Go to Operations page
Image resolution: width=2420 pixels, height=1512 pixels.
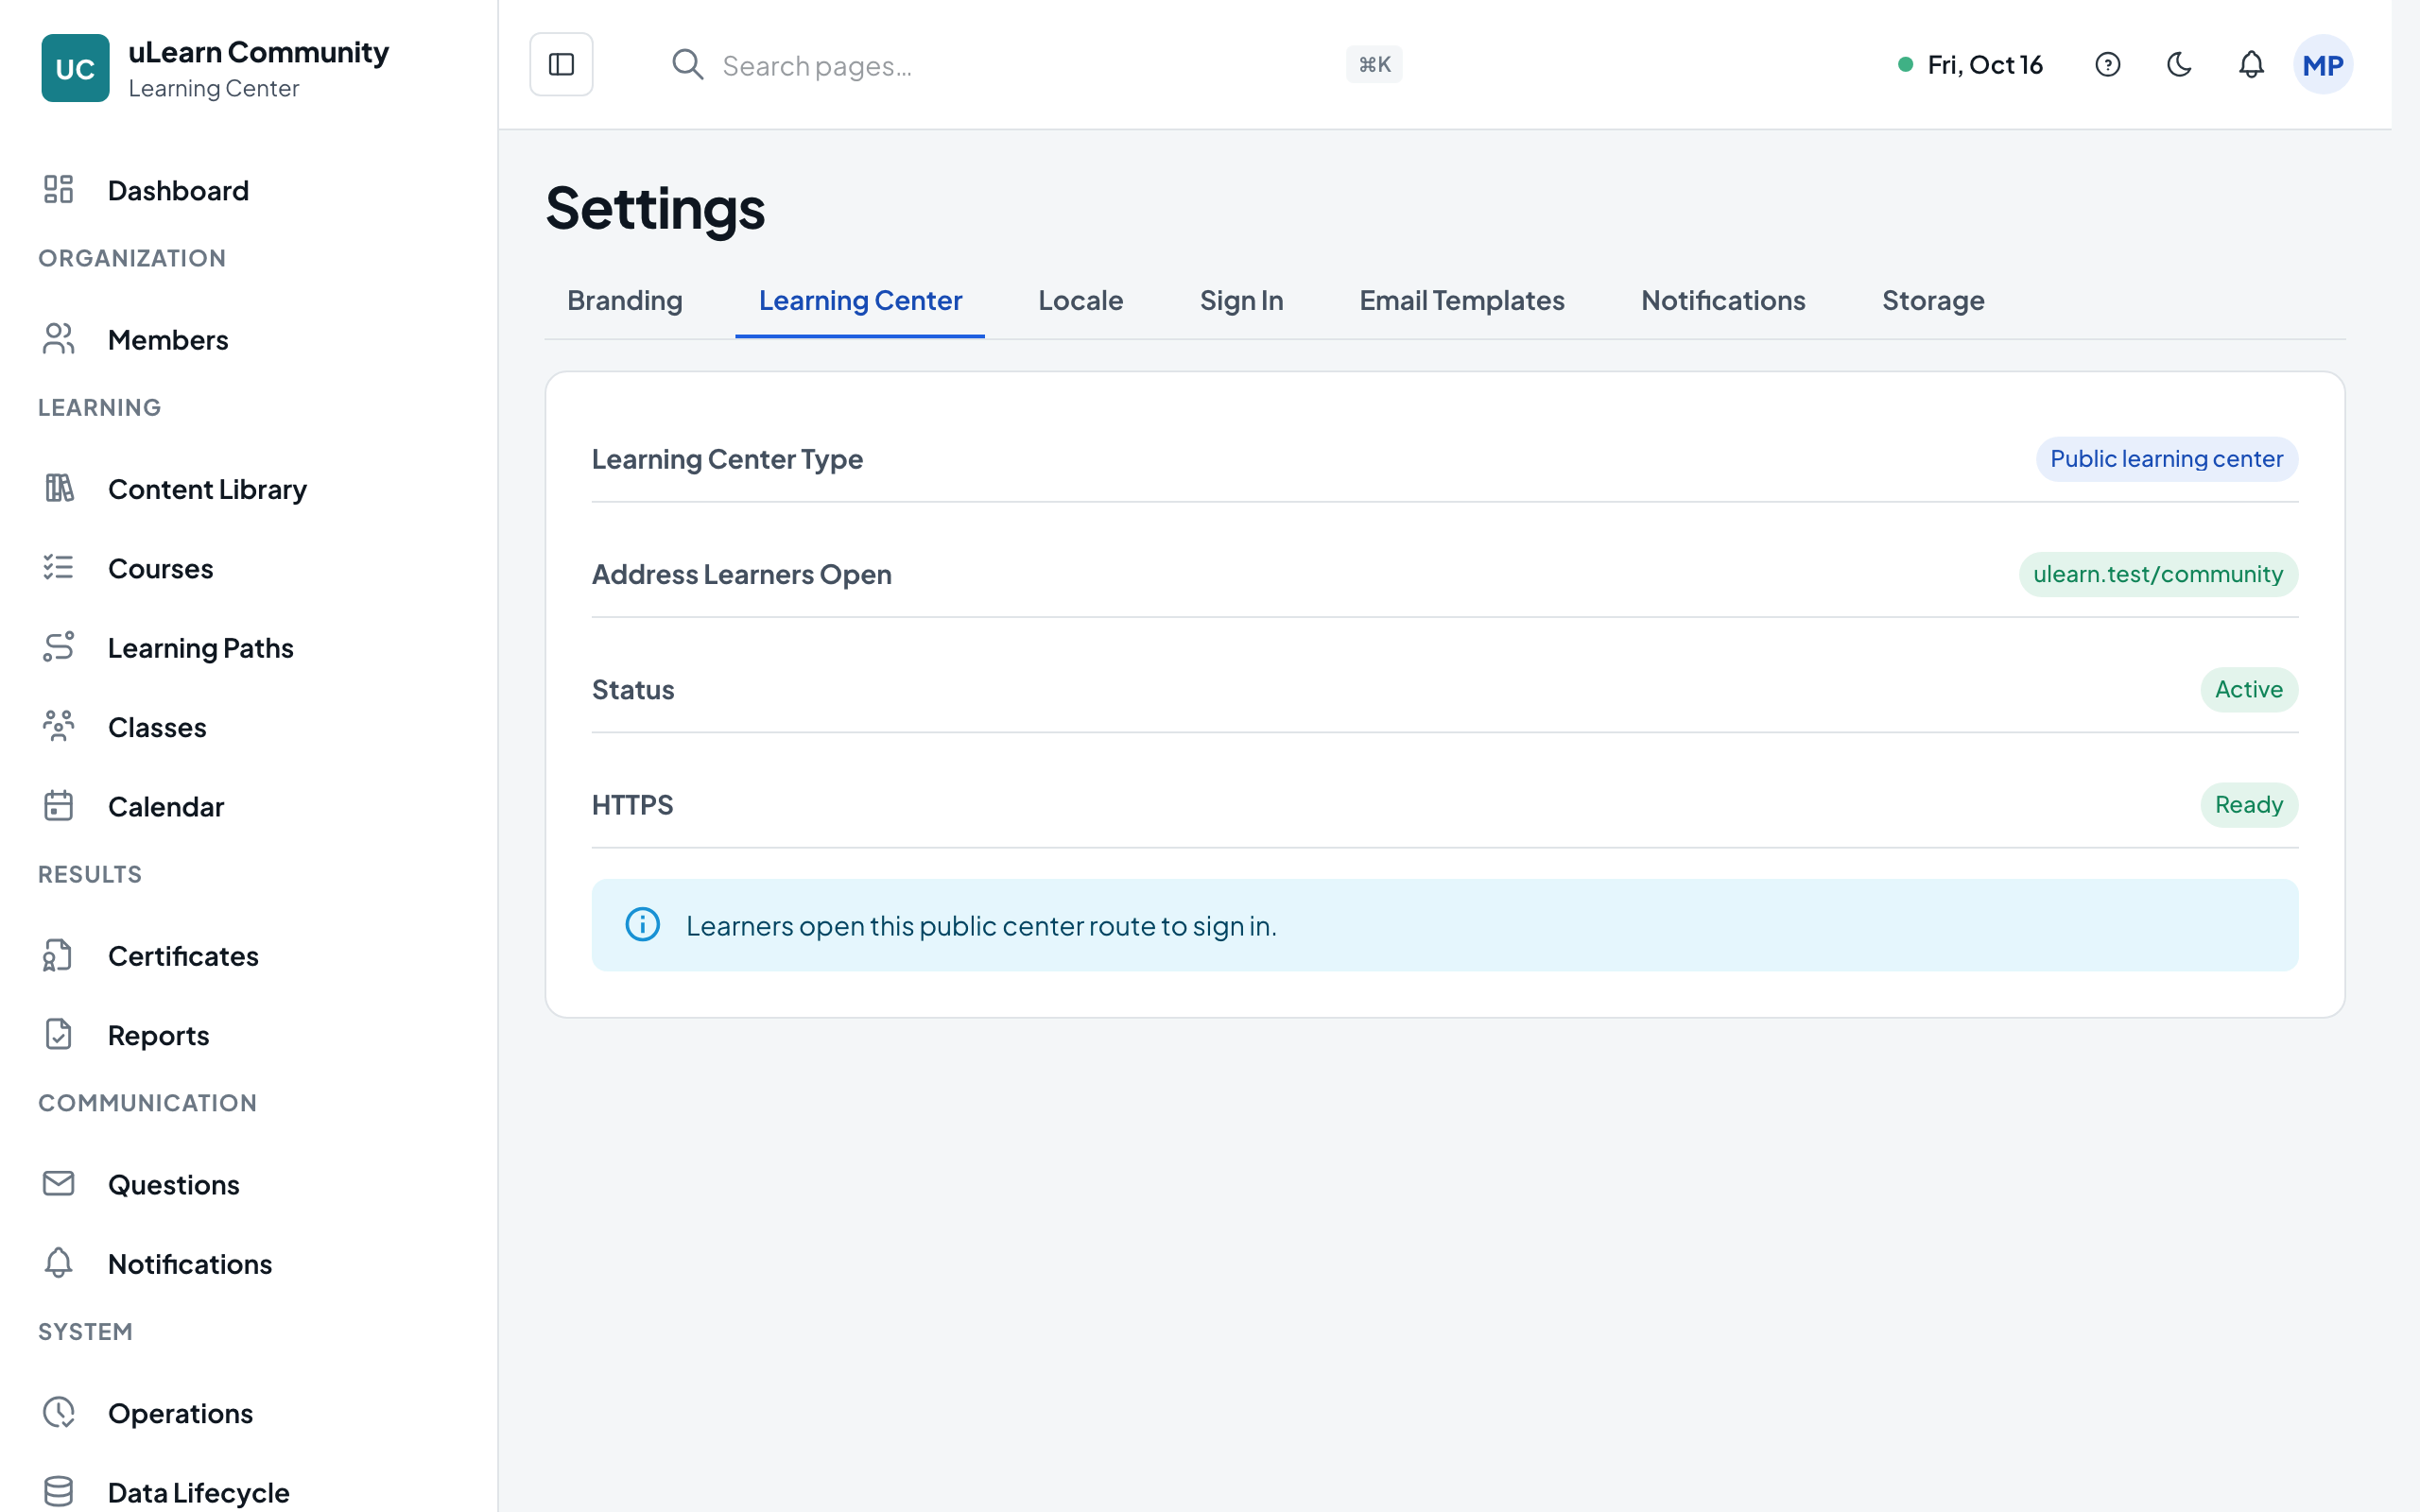[x=248, y=1413]
